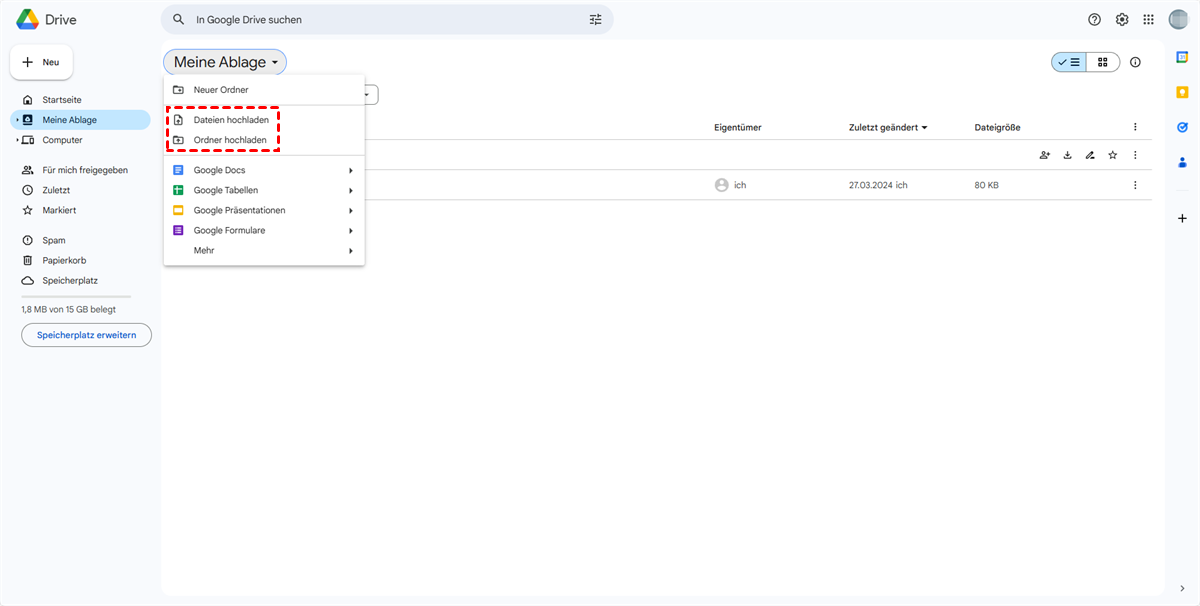Viewport: 1200px width, 606px height.
Task: Open Google Tasks in the side panel
Action: coord(1182,127)
